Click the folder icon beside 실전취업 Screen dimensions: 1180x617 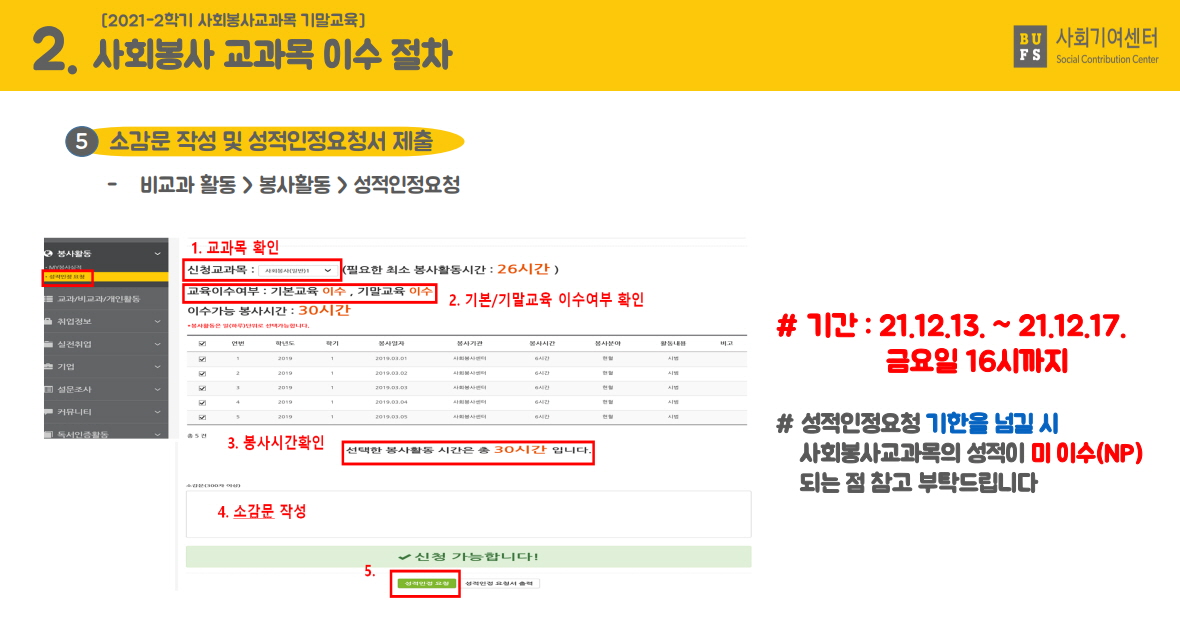pyautogui.click(x=49, y=344)
